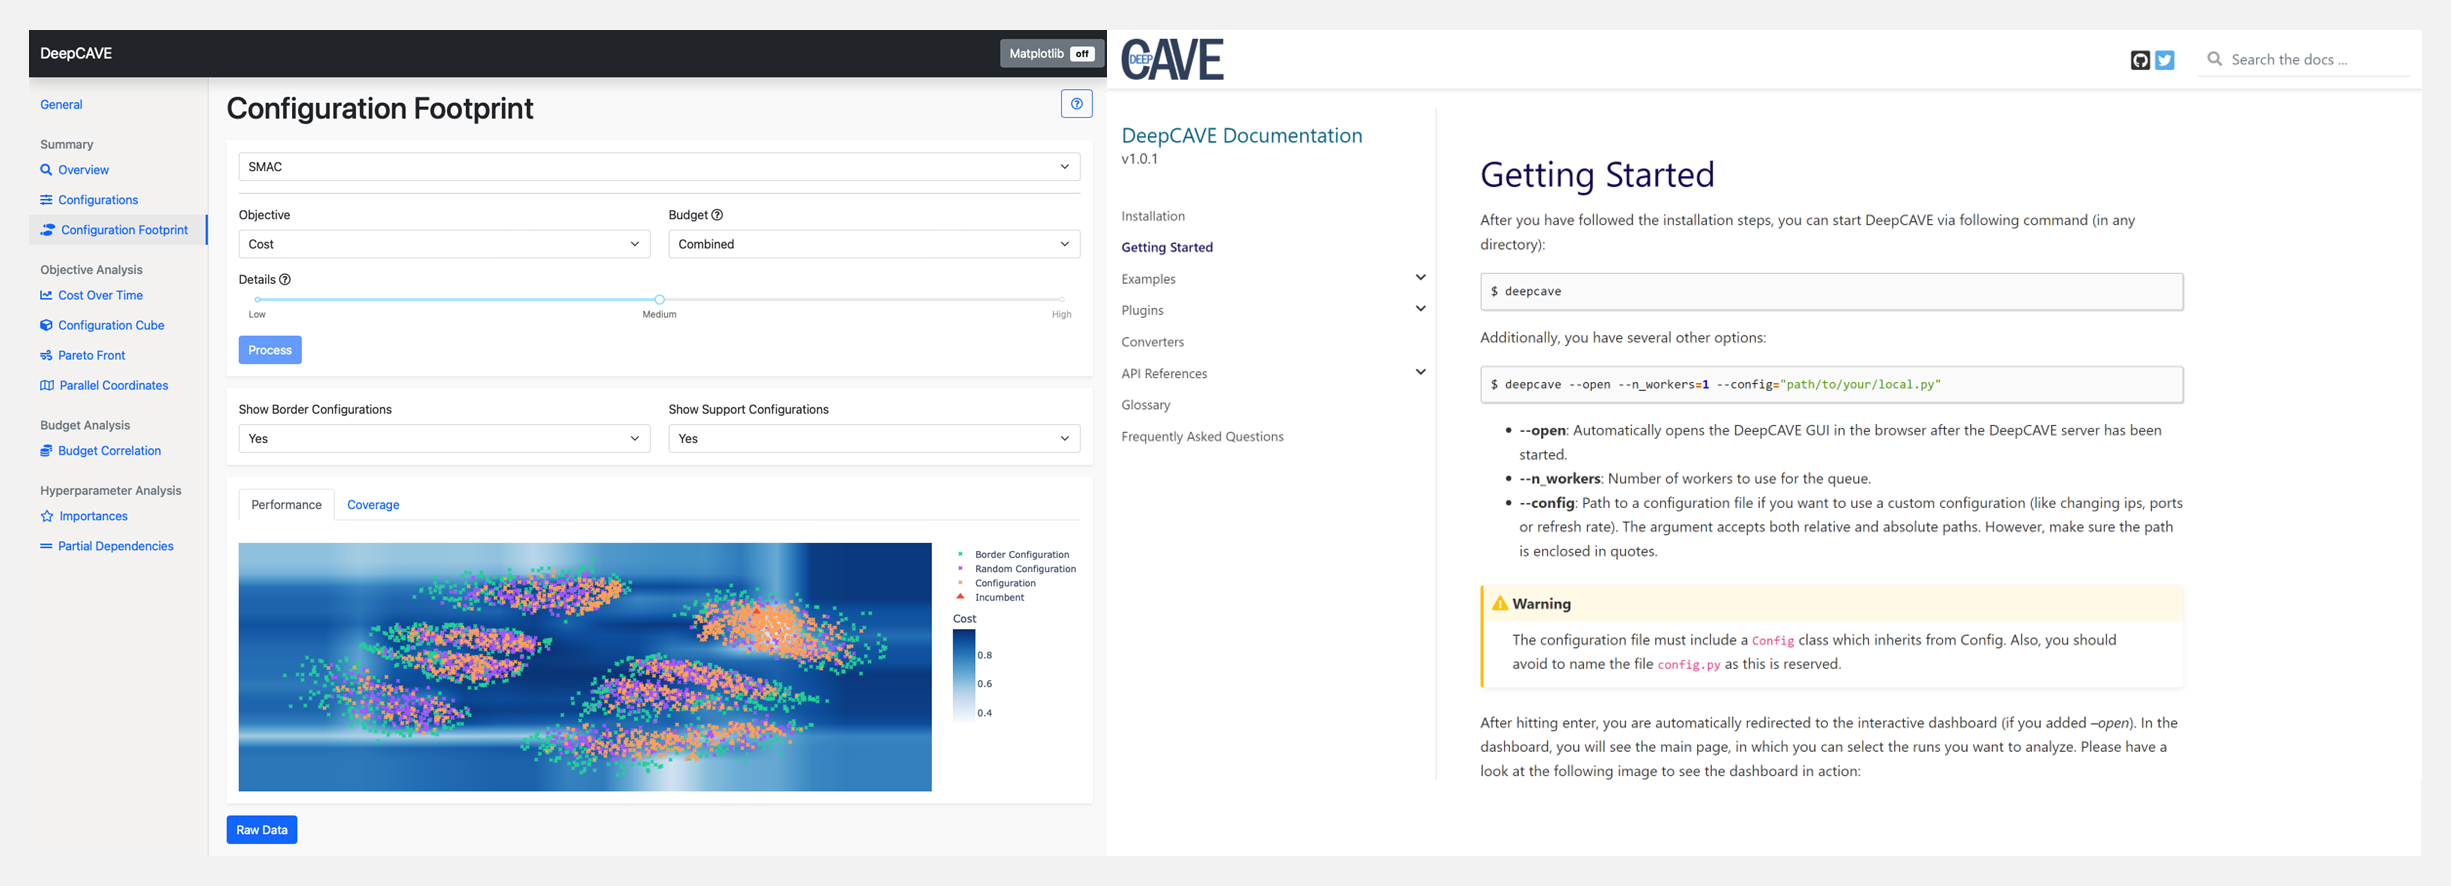Open General in the DeepCAVE sidebar
Image resolution: width=2451 pixels, height=886 pixels.
[x=61, y=105]
